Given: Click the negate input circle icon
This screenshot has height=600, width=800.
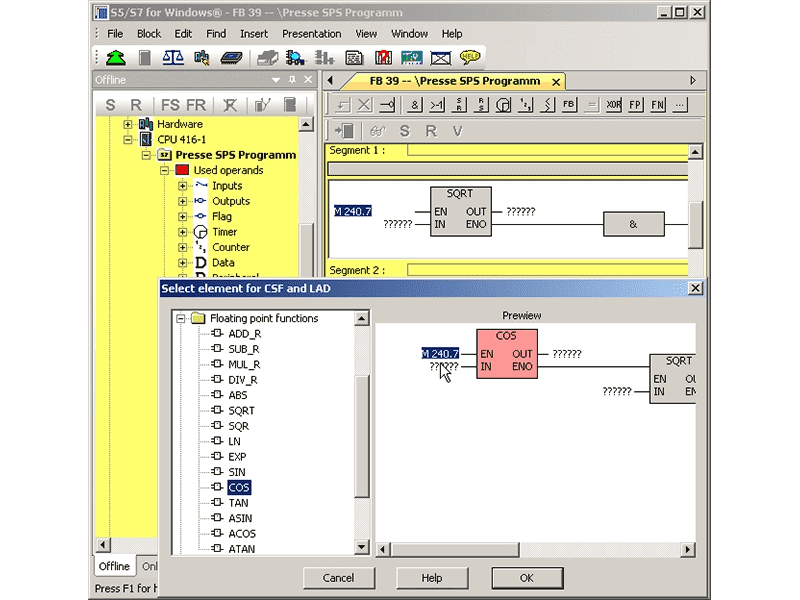Looking at the screenshot, I should [387, 105].
